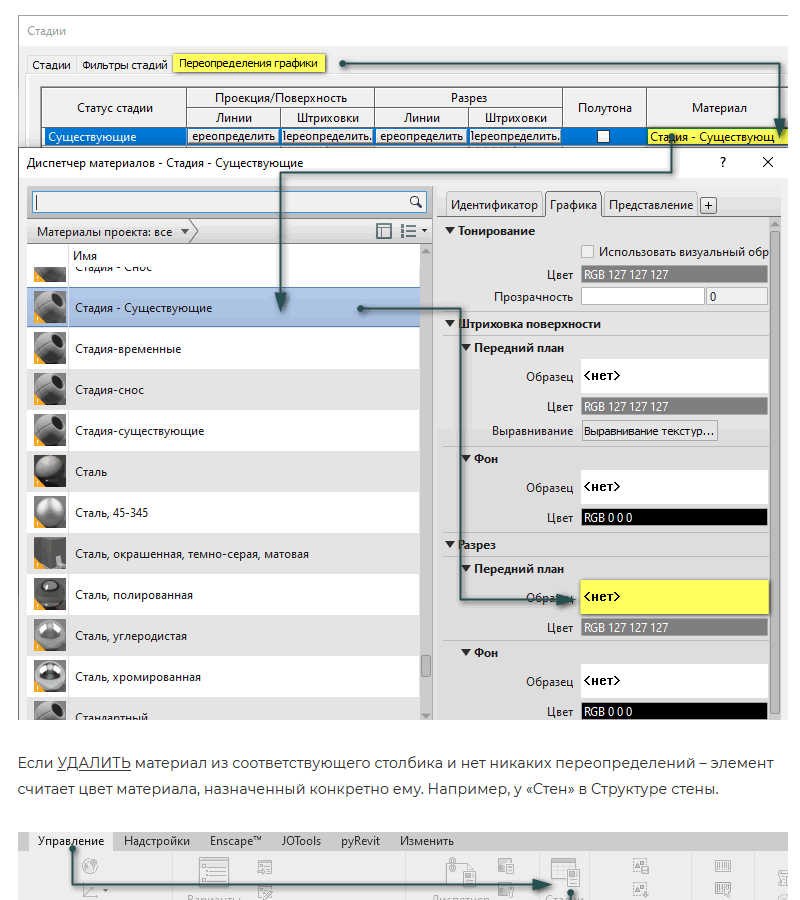Click the Phases (Стадии) ribbon icon

[x=565, y=872]
